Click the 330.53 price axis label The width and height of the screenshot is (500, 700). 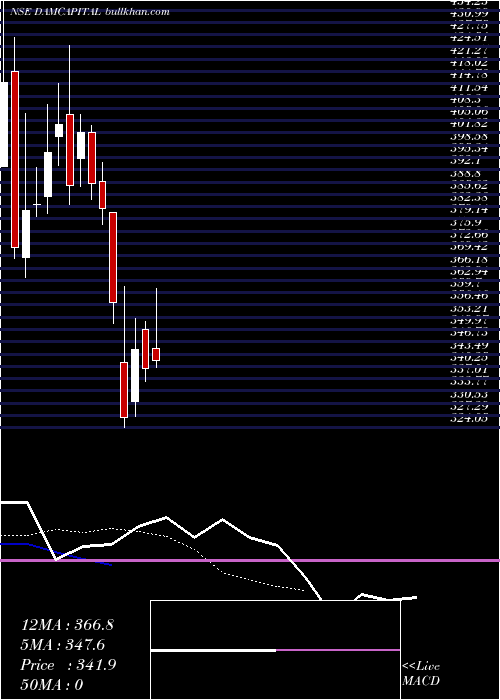point(469,395)
